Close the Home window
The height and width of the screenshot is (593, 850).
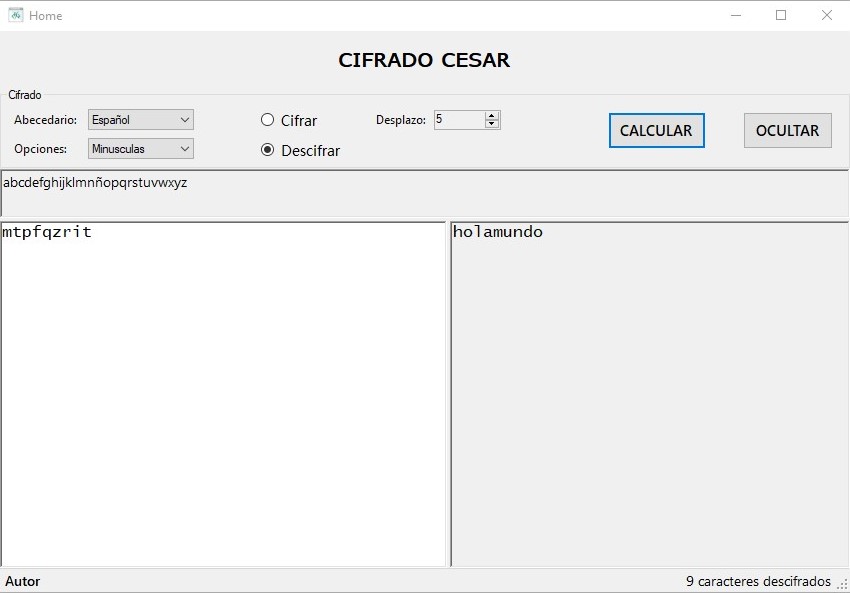[826, 15]
